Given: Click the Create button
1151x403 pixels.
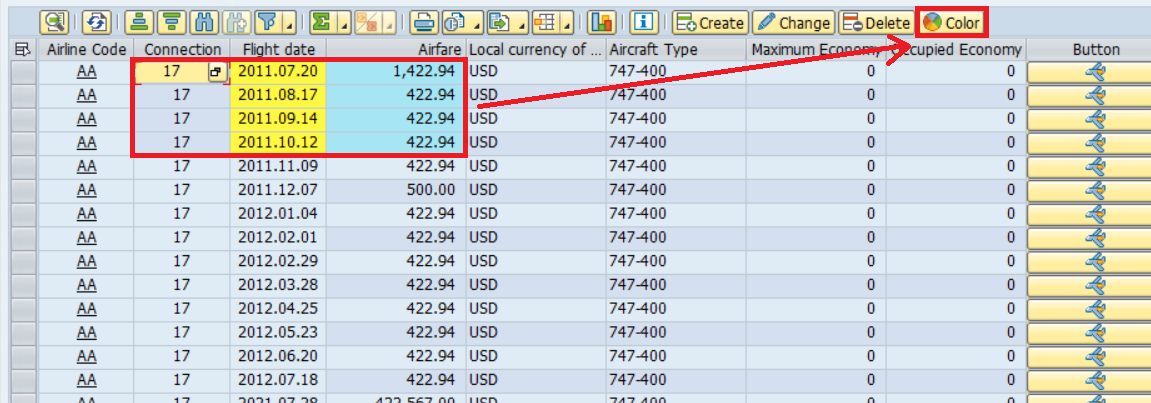Looking at the screenshot, I should pos(711,23).
